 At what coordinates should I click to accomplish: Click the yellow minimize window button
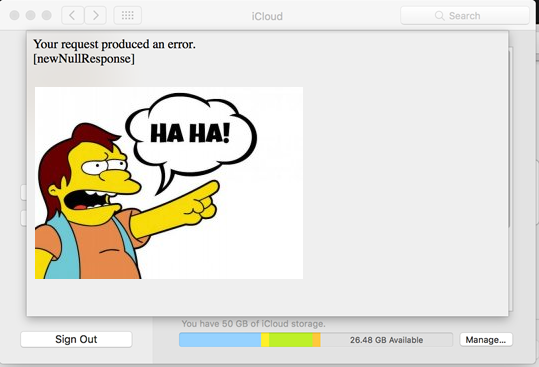coord(31,15)
